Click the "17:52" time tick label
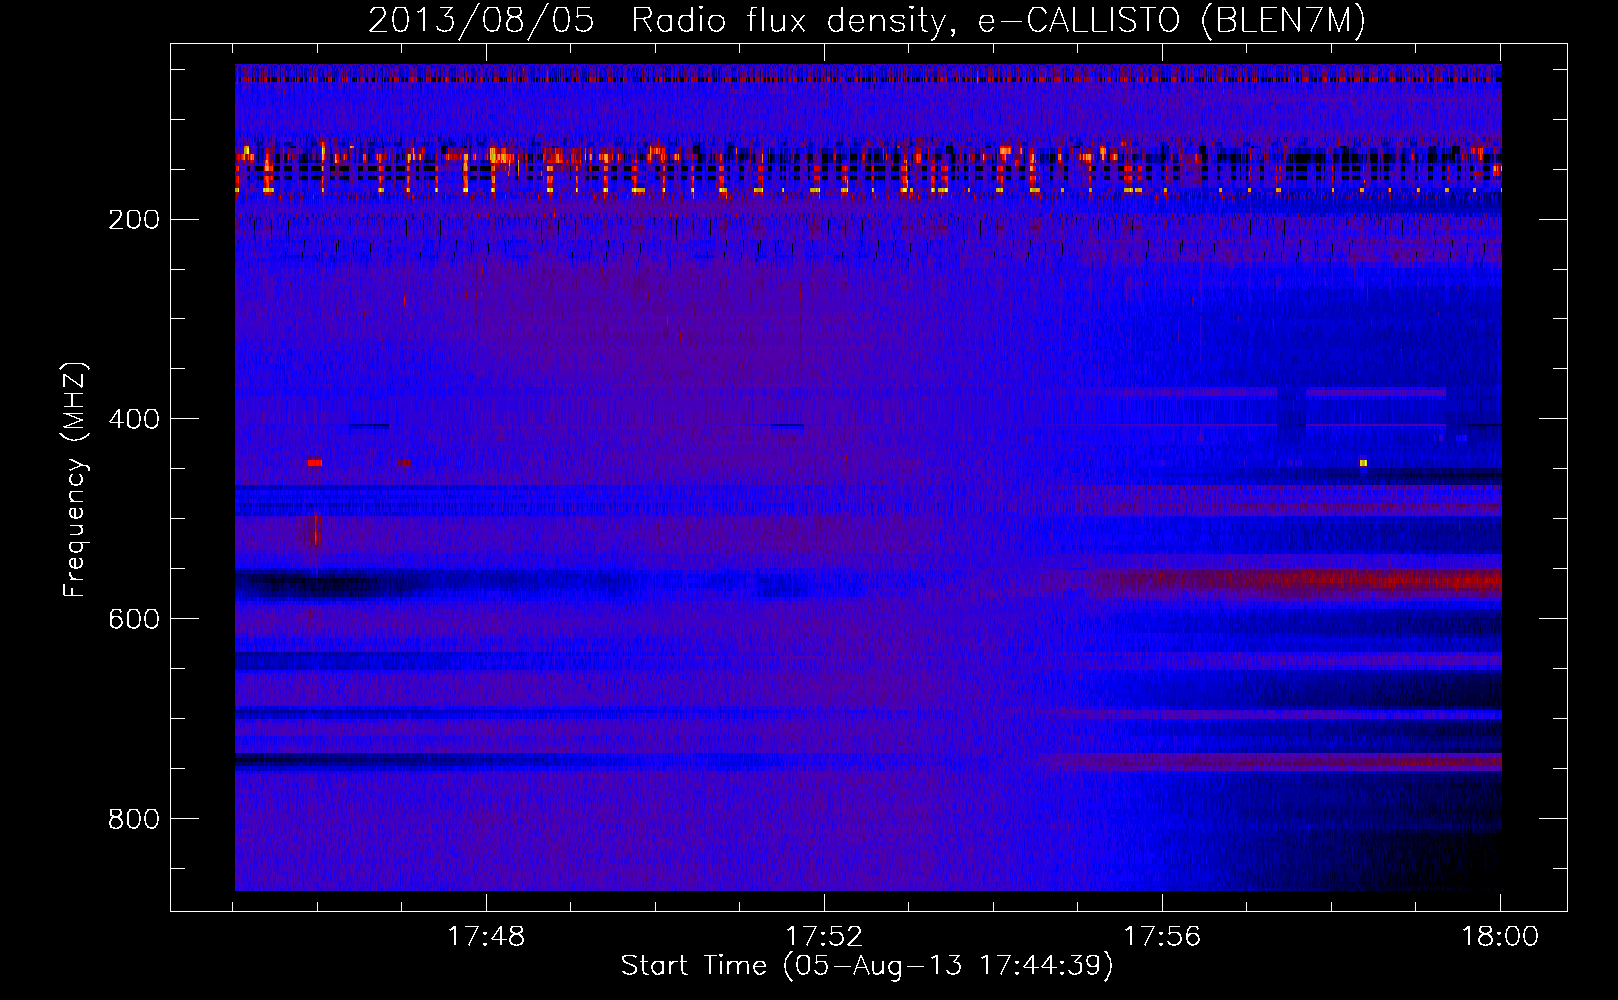The height and width of the screenshot is (1000, 1618). (824, 937)
